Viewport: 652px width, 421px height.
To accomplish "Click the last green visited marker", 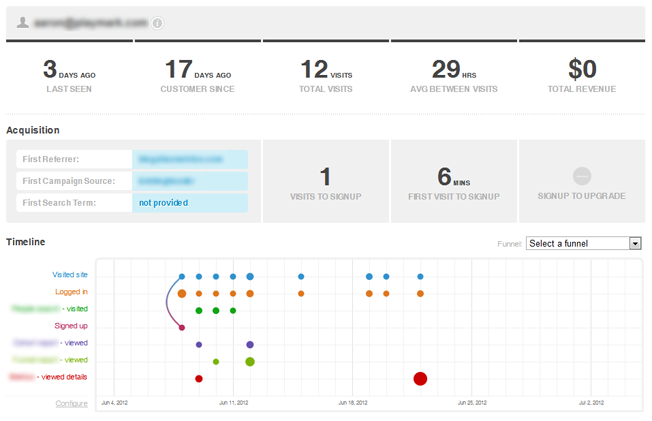I will [233, 310].
